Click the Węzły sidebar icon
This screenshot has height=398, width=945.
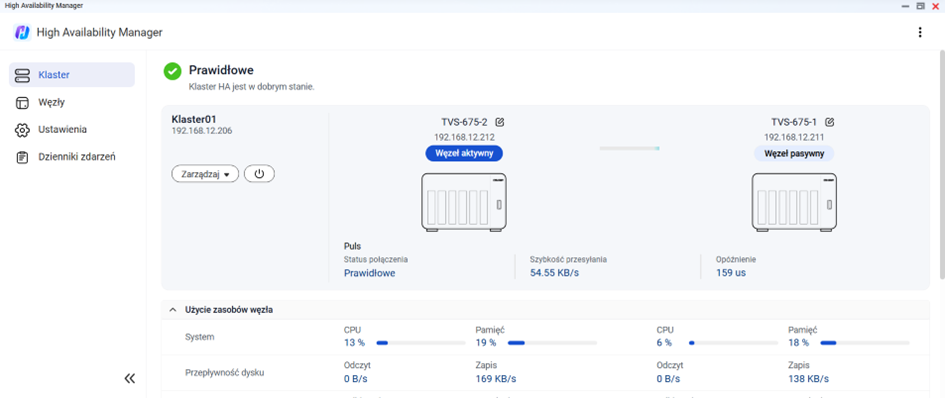point(22,103)
